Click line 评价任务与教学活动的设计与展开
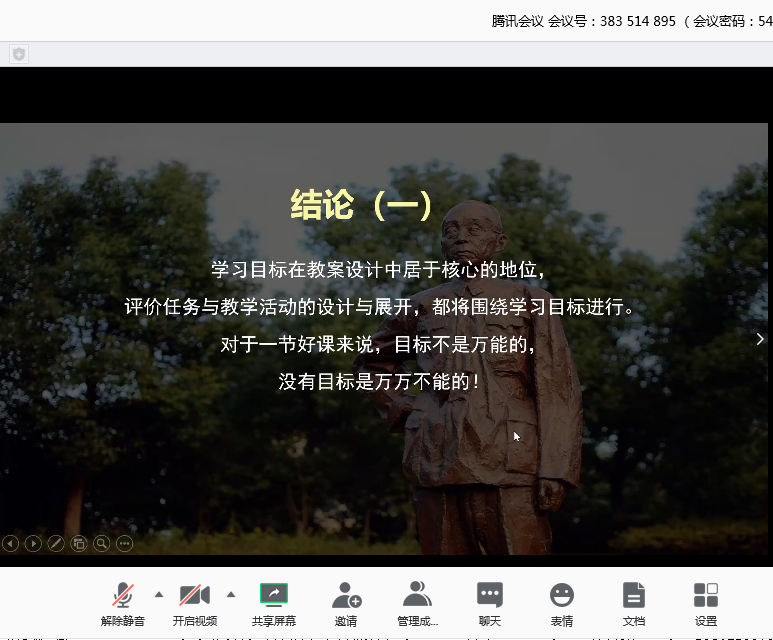 coord(268,306)
